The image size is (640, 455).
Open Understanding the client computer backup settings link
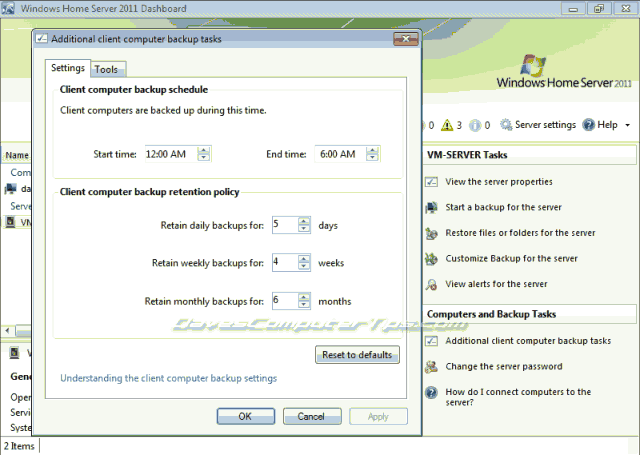(x=169, y=378)
